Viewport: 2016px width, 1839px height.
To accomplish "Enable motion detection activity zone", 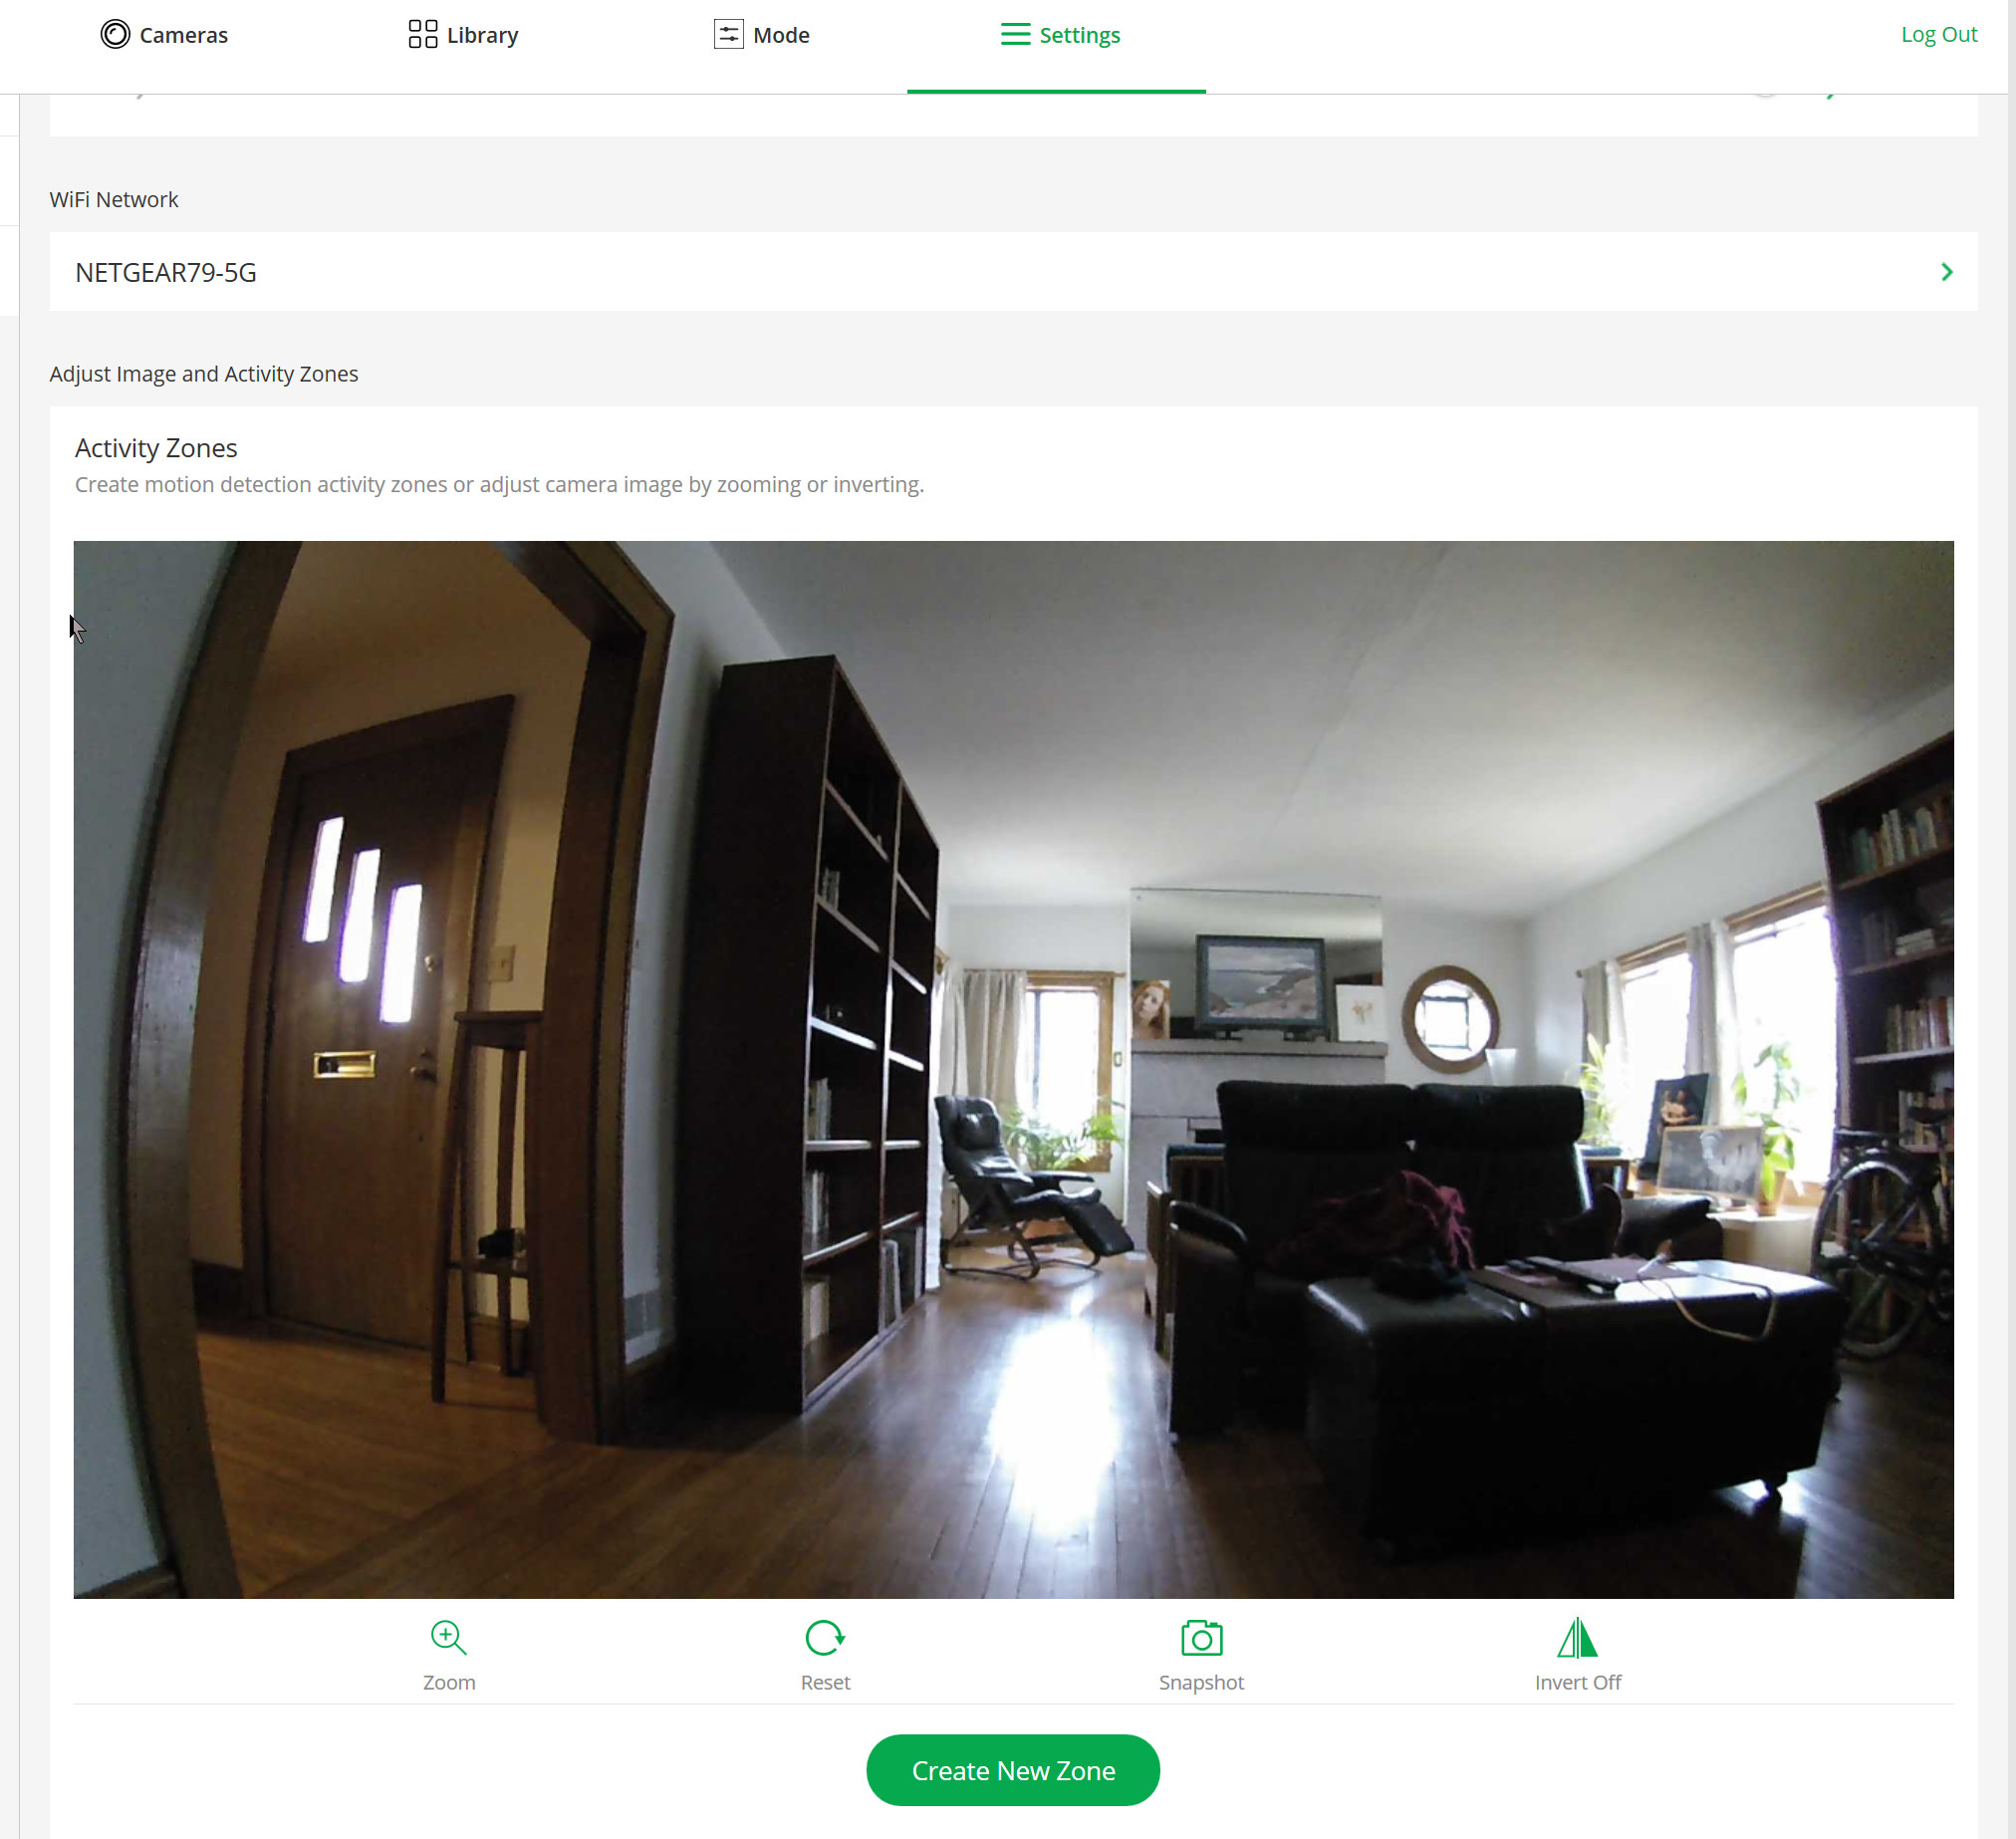I will tap(1013, 1768).
